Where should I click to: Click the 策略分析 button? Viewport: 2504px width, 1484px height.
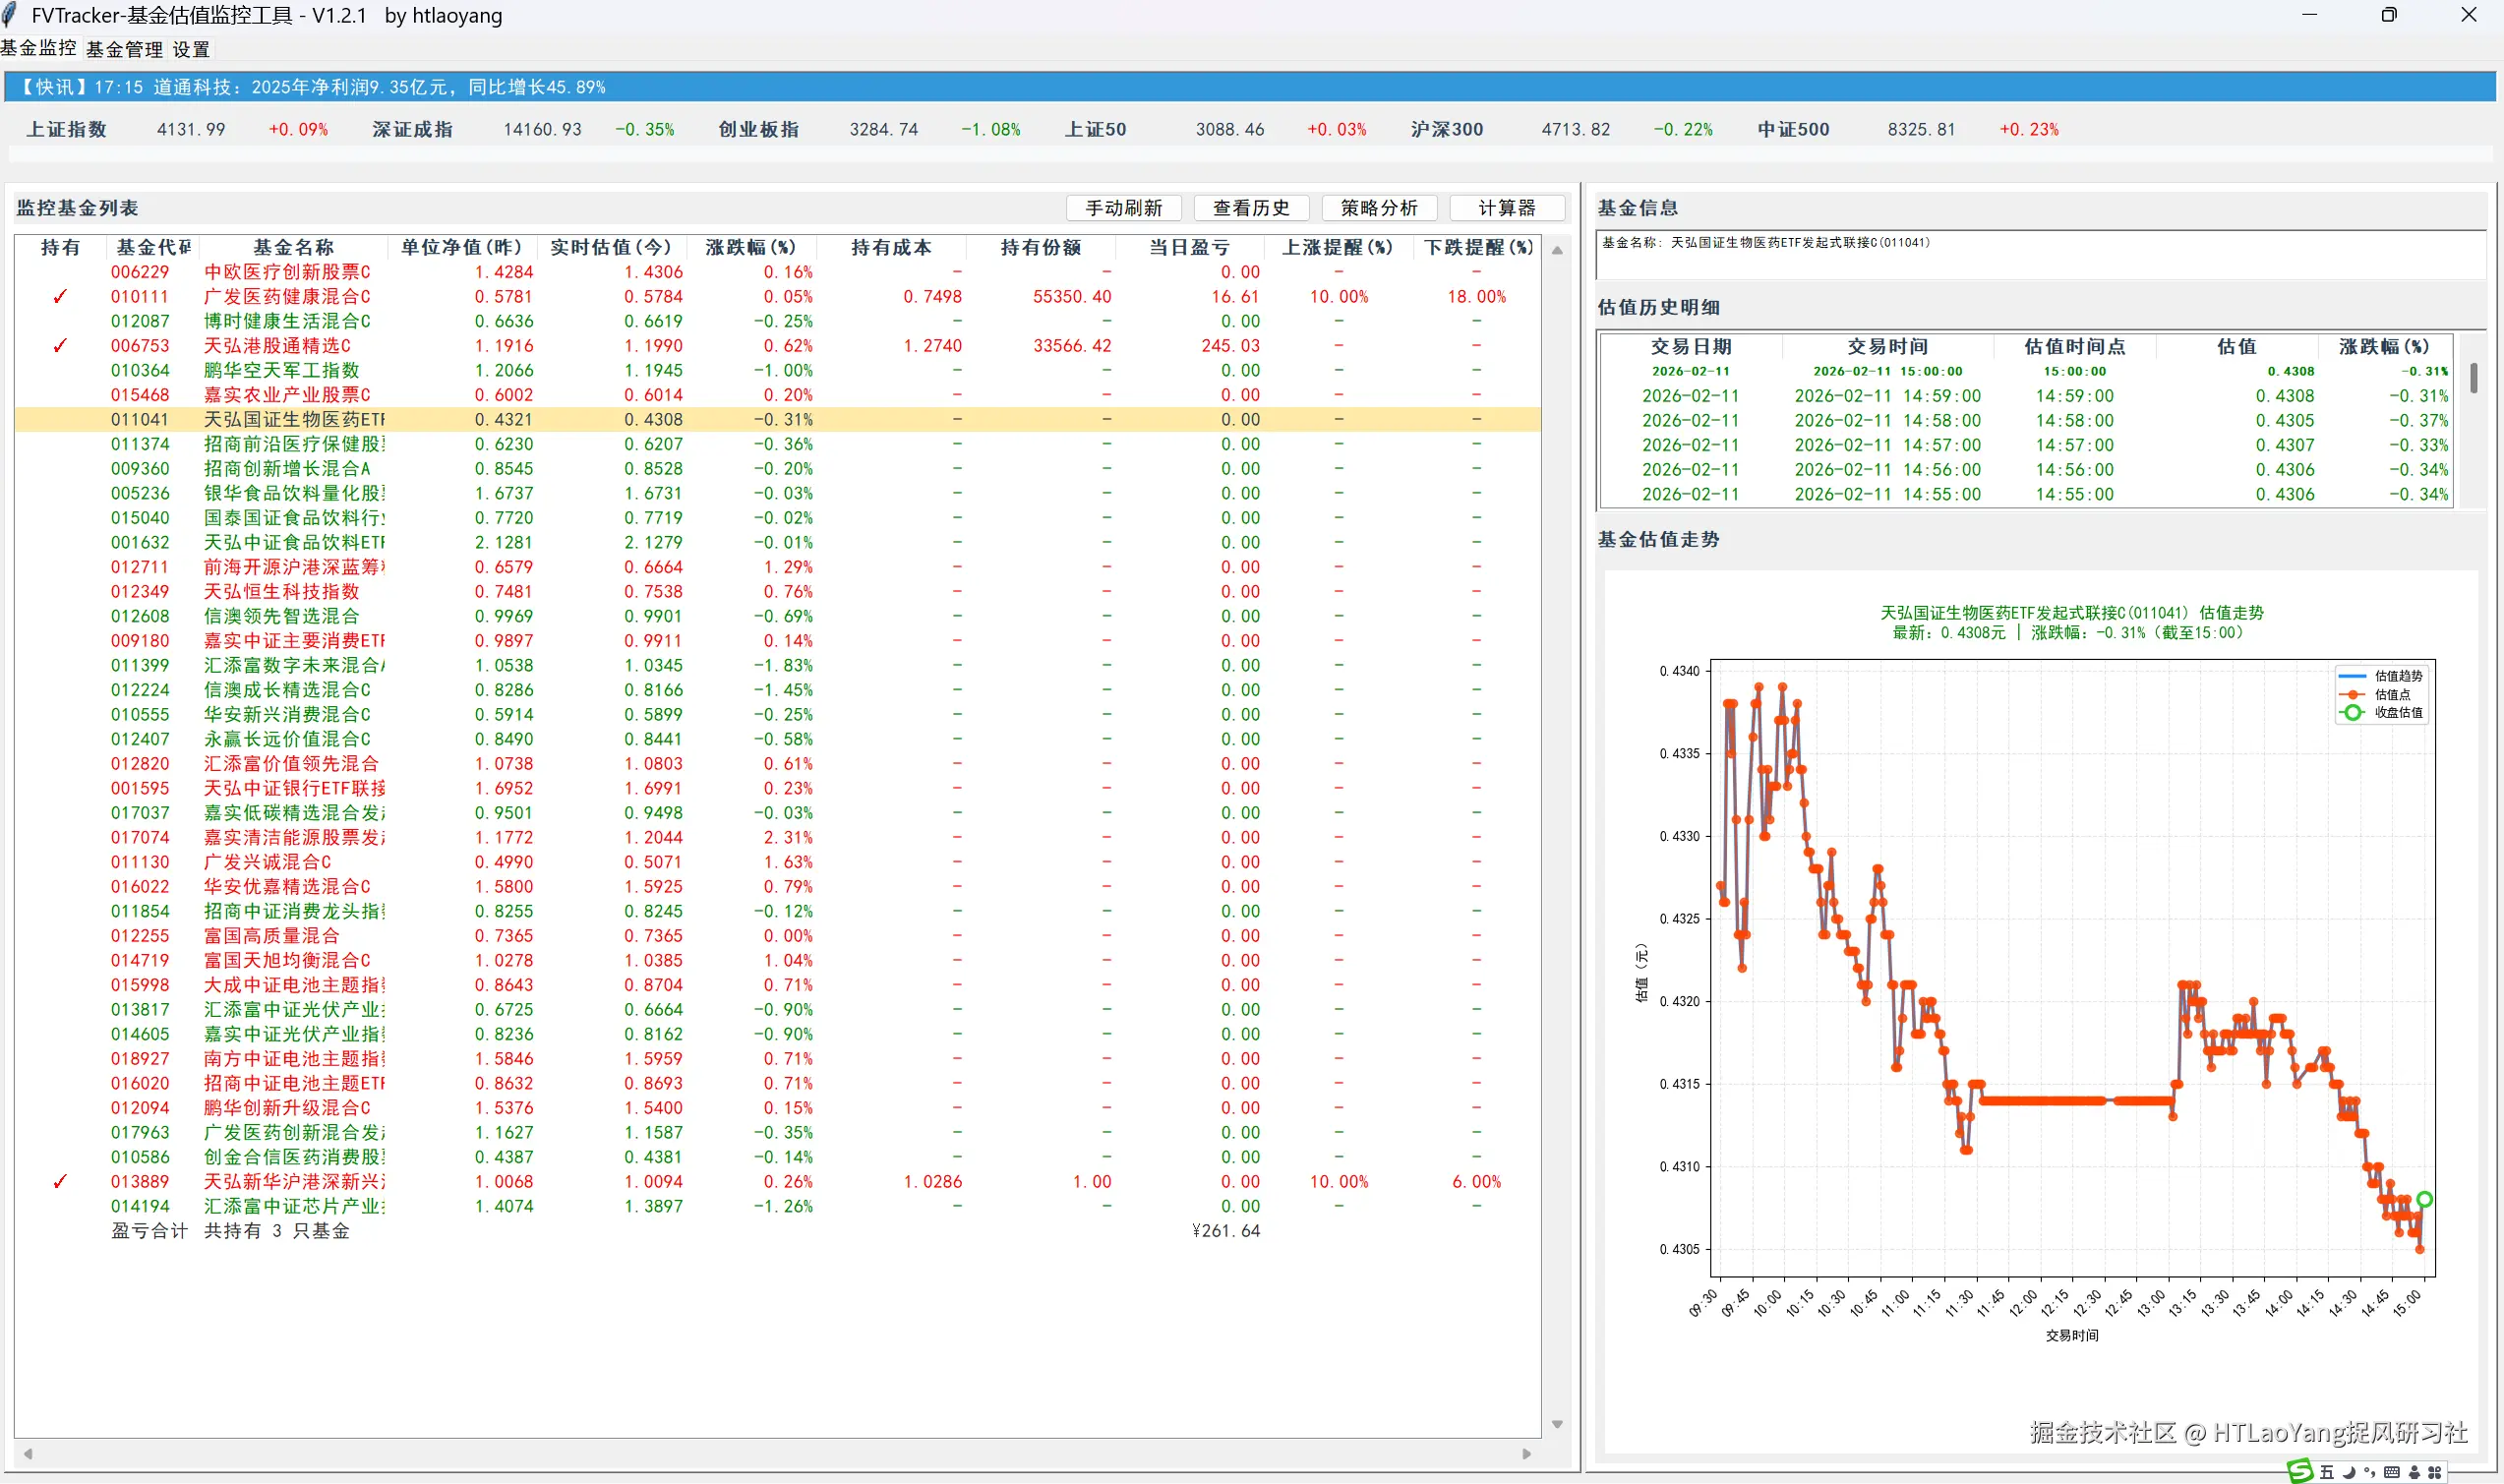[1379, 208]
